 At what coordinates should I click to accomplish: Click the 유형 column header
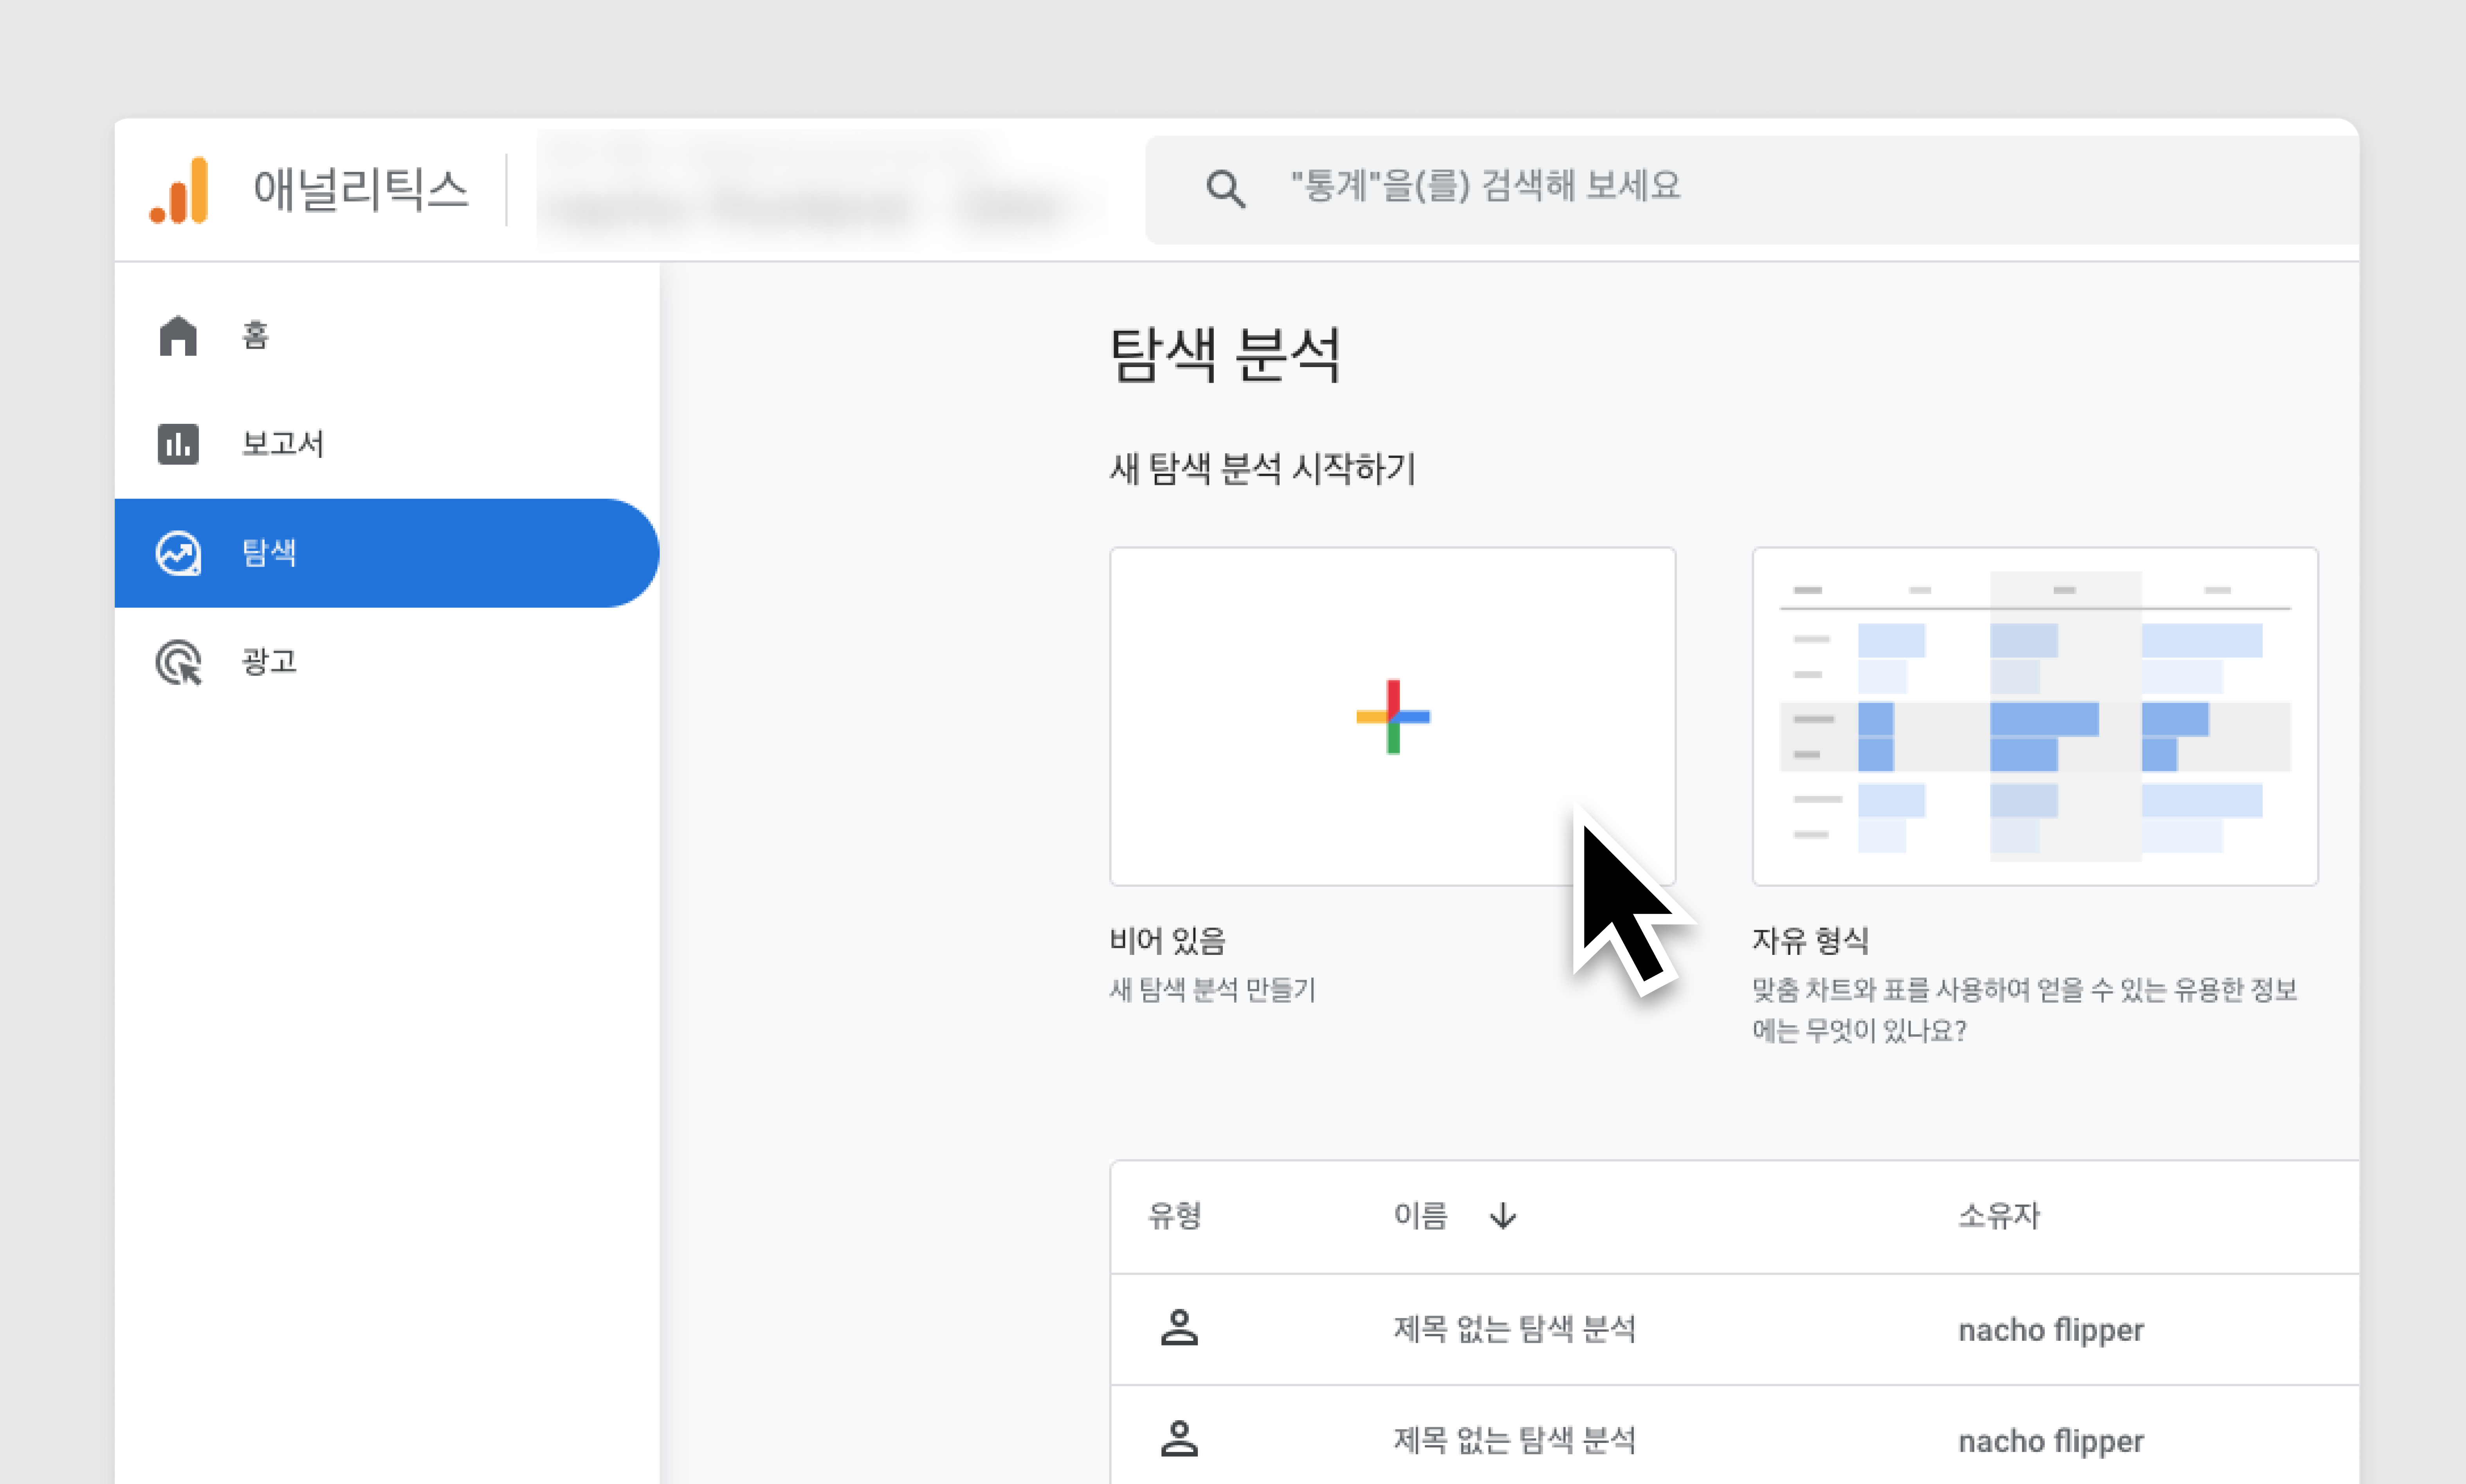[x=1174, y=1216]
